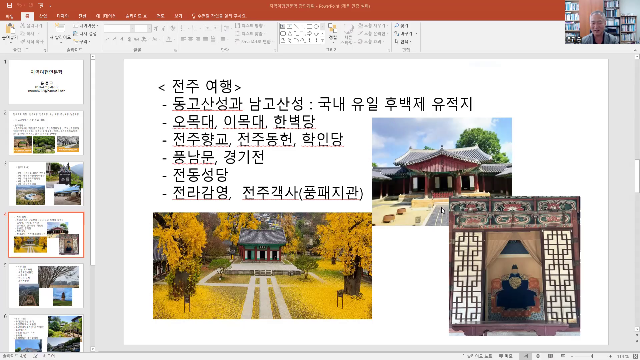
Task: Align text left in paragraph group
Action: 183,39
